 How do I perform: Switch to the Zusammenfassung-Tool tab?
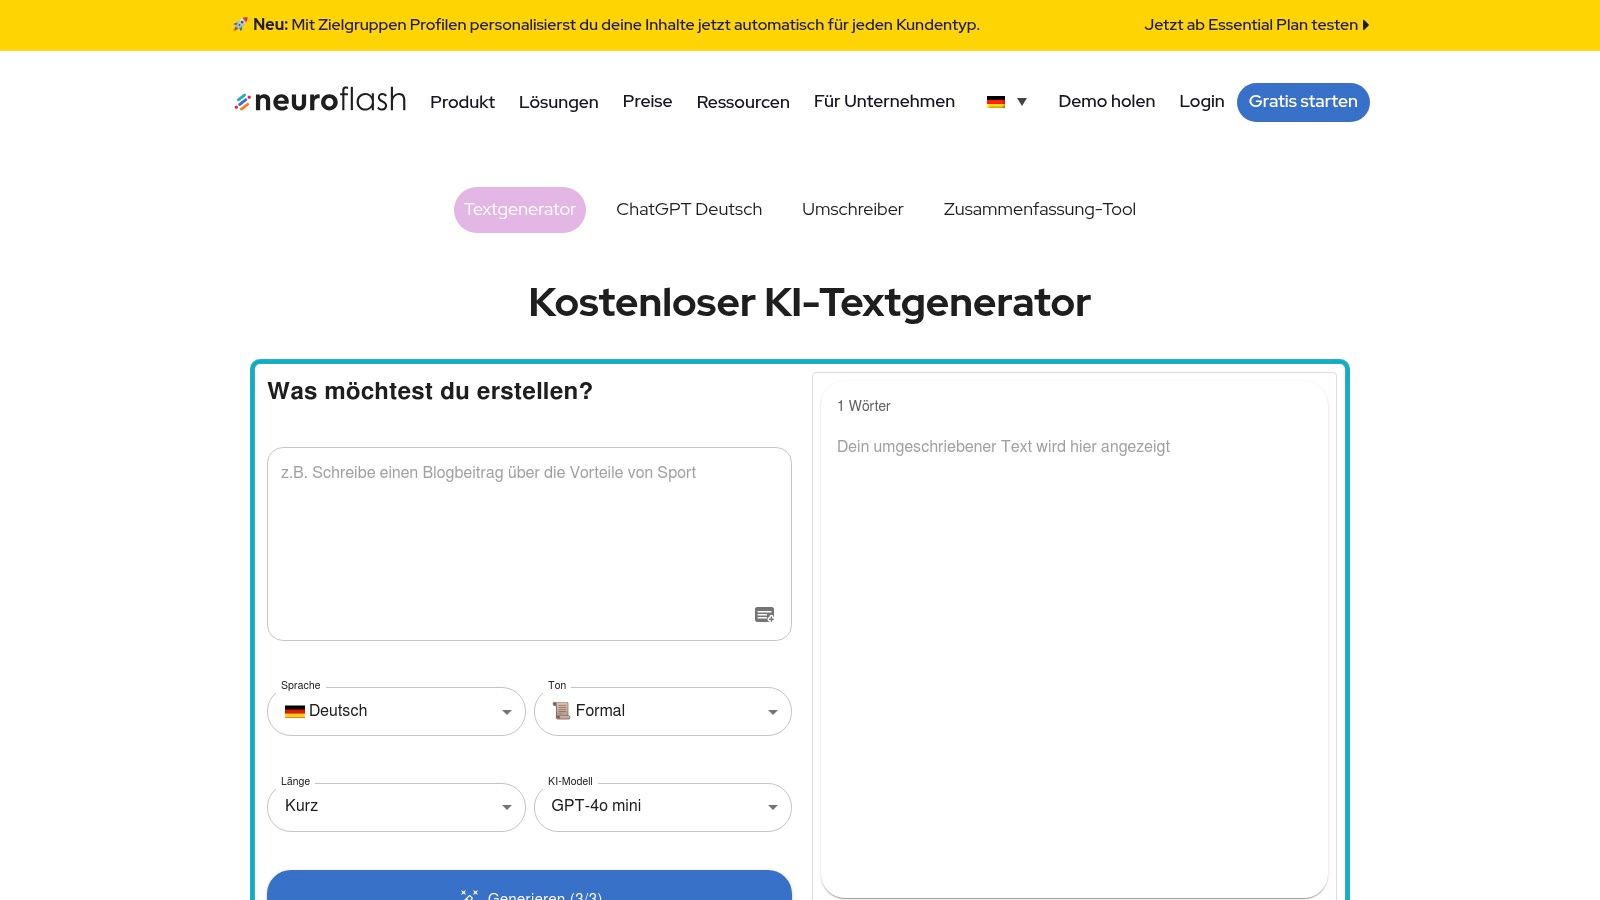coord(1039,209)
